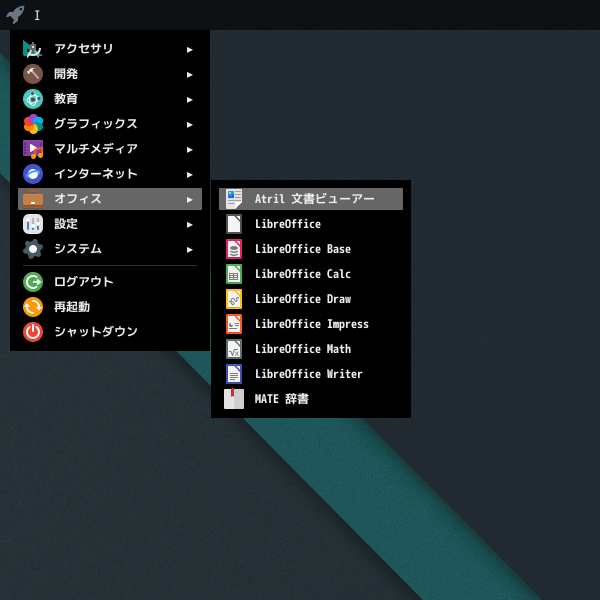Expand the グラフィックス submenu arrow
Viewport: 600px width, 600px height.
pyautogui.click(x=189, y=125)
